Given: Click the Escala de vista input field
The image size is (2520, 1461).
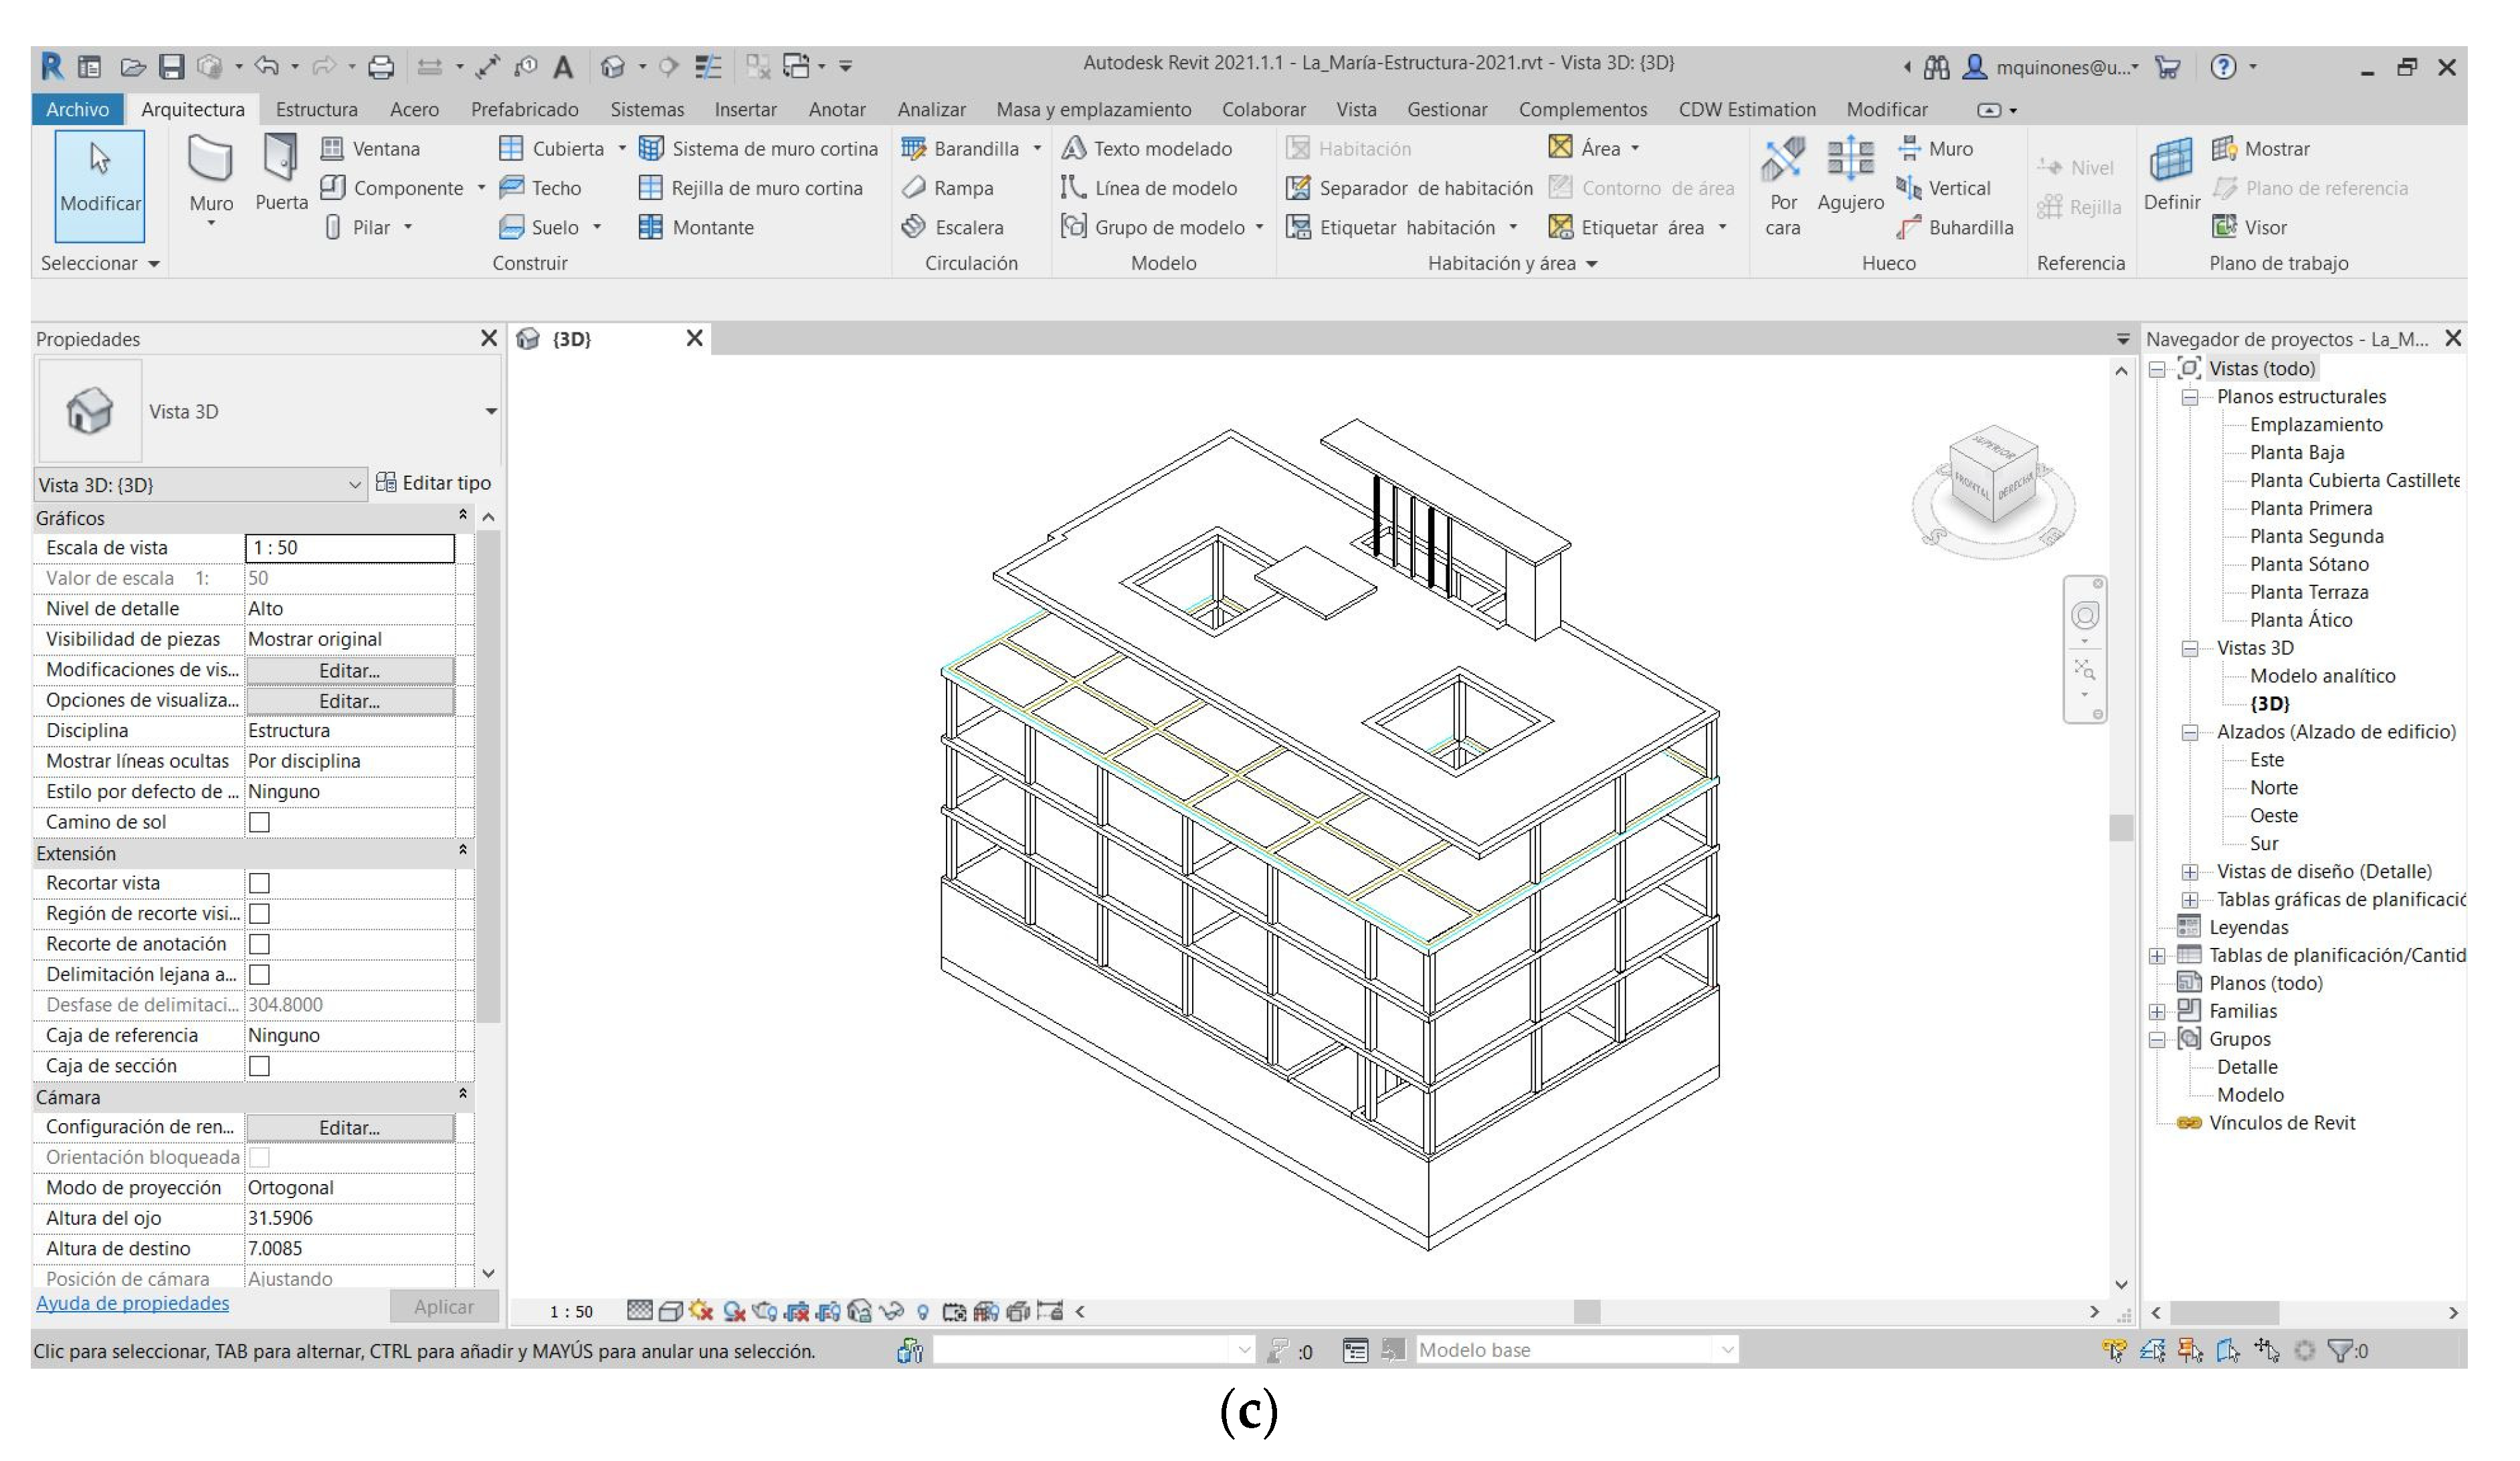Looking at the screenshot, I should 350,549.
